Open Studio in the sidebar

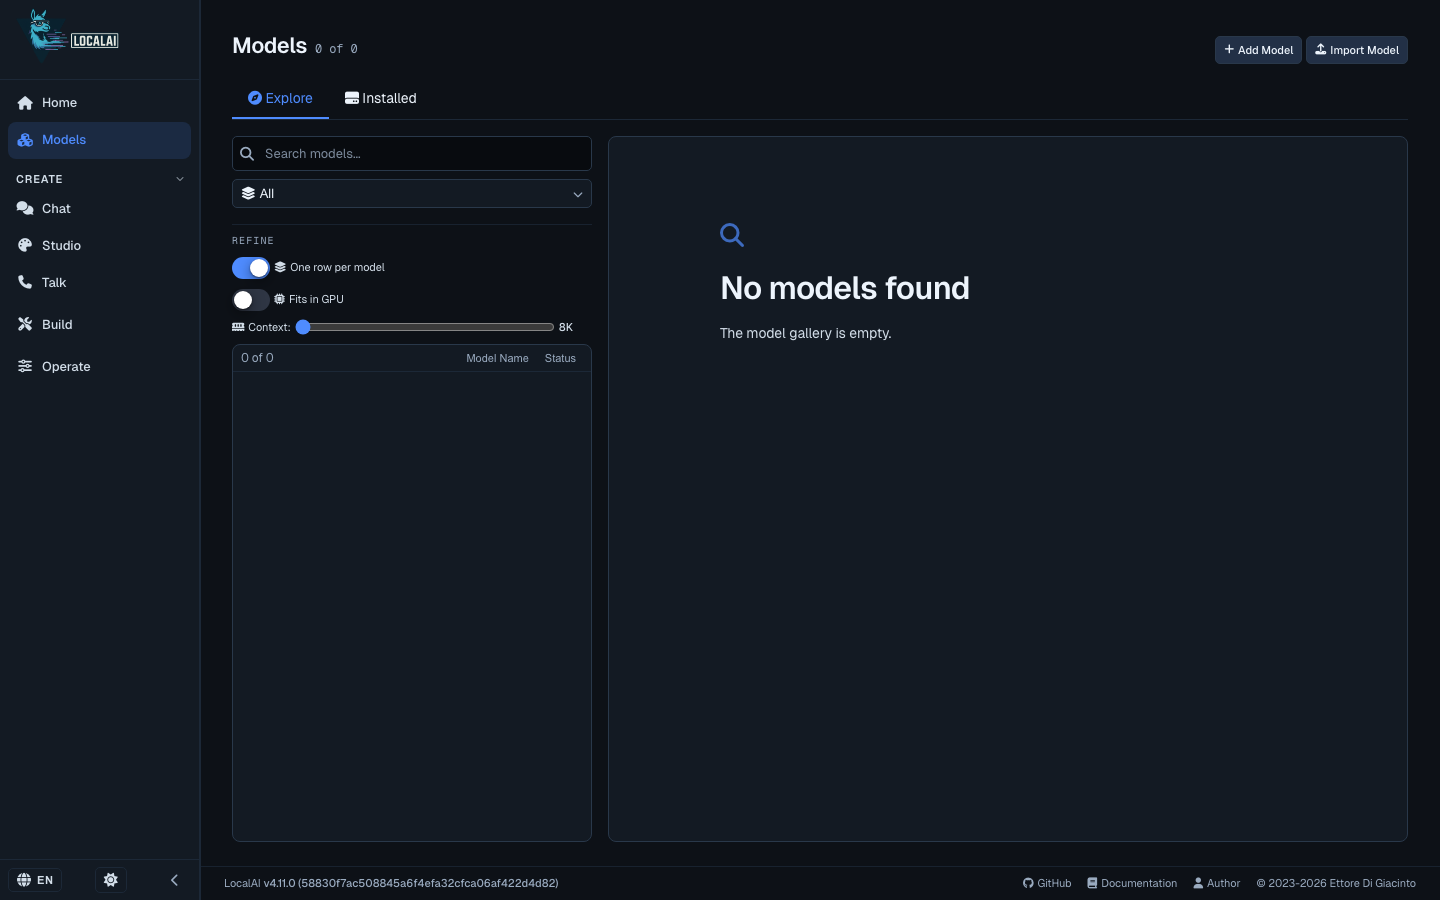99,246
